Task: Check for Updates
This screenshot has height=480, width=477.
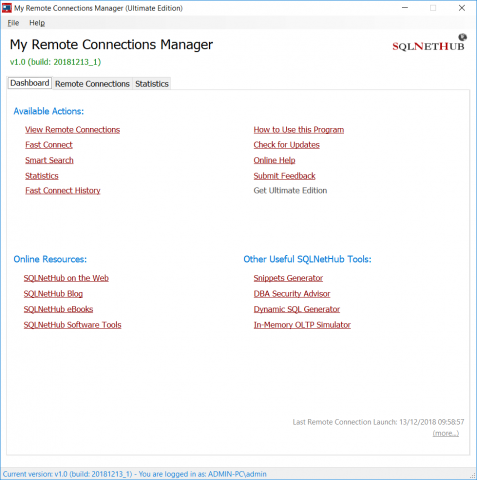Action: point(287,145)
